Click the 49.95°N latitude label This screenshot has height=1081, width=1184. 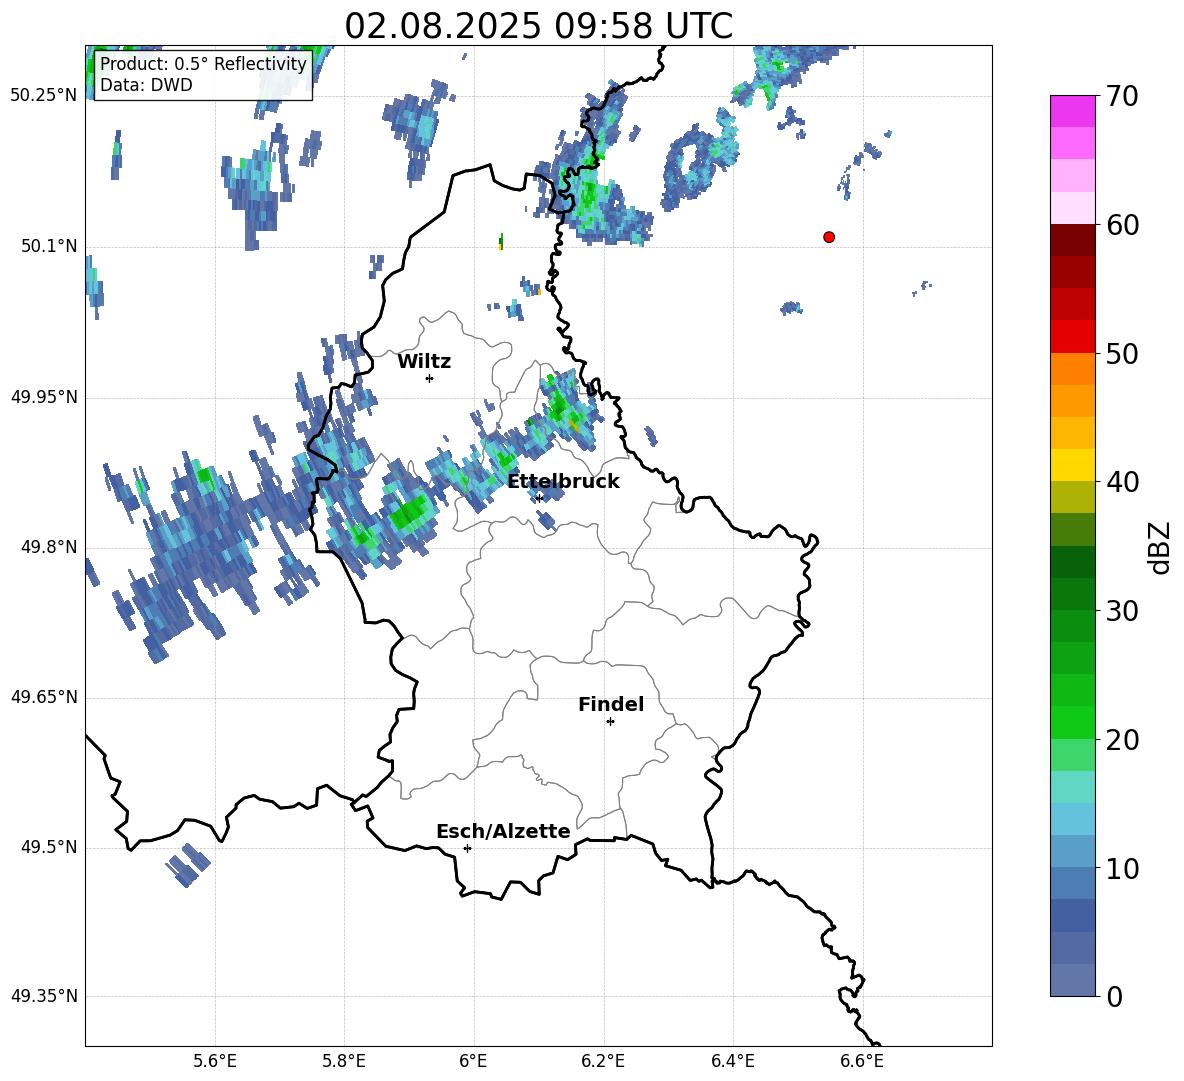click(x=44, y=397)
